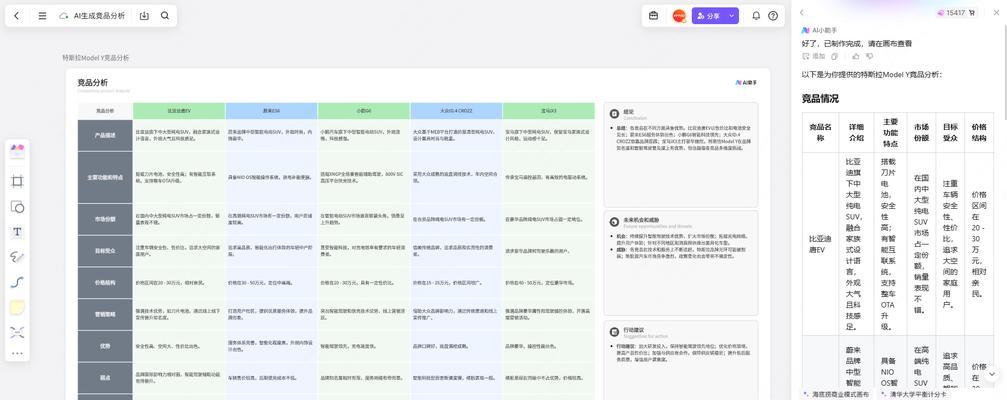Select the 营销策略 row header
Viewport: 1007px width, 400px height.
pos(105,314)
